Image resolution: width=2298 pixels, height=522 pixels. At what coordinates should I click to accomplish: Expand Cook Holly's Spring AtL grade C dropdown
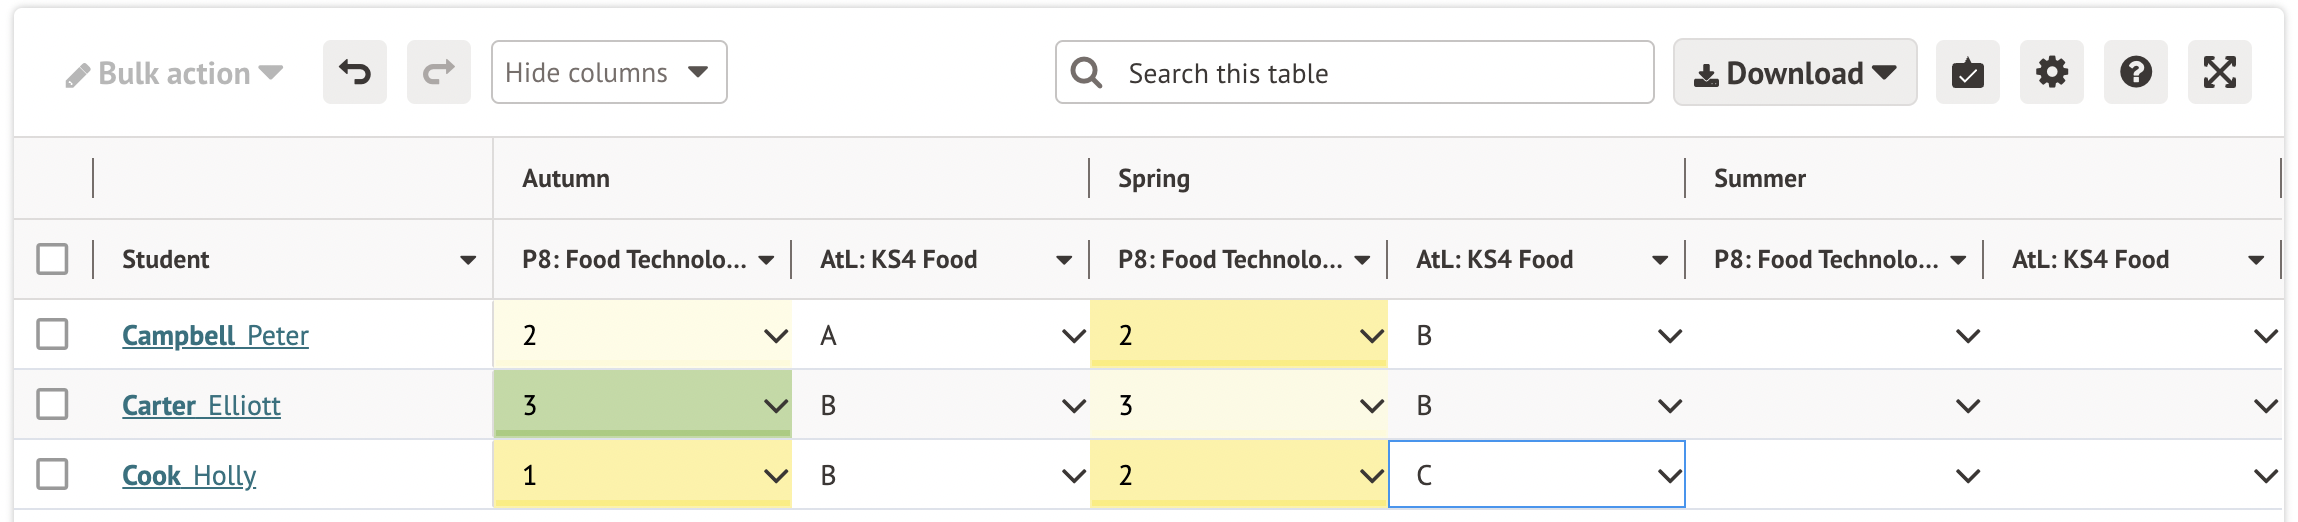click(1669, 476)
